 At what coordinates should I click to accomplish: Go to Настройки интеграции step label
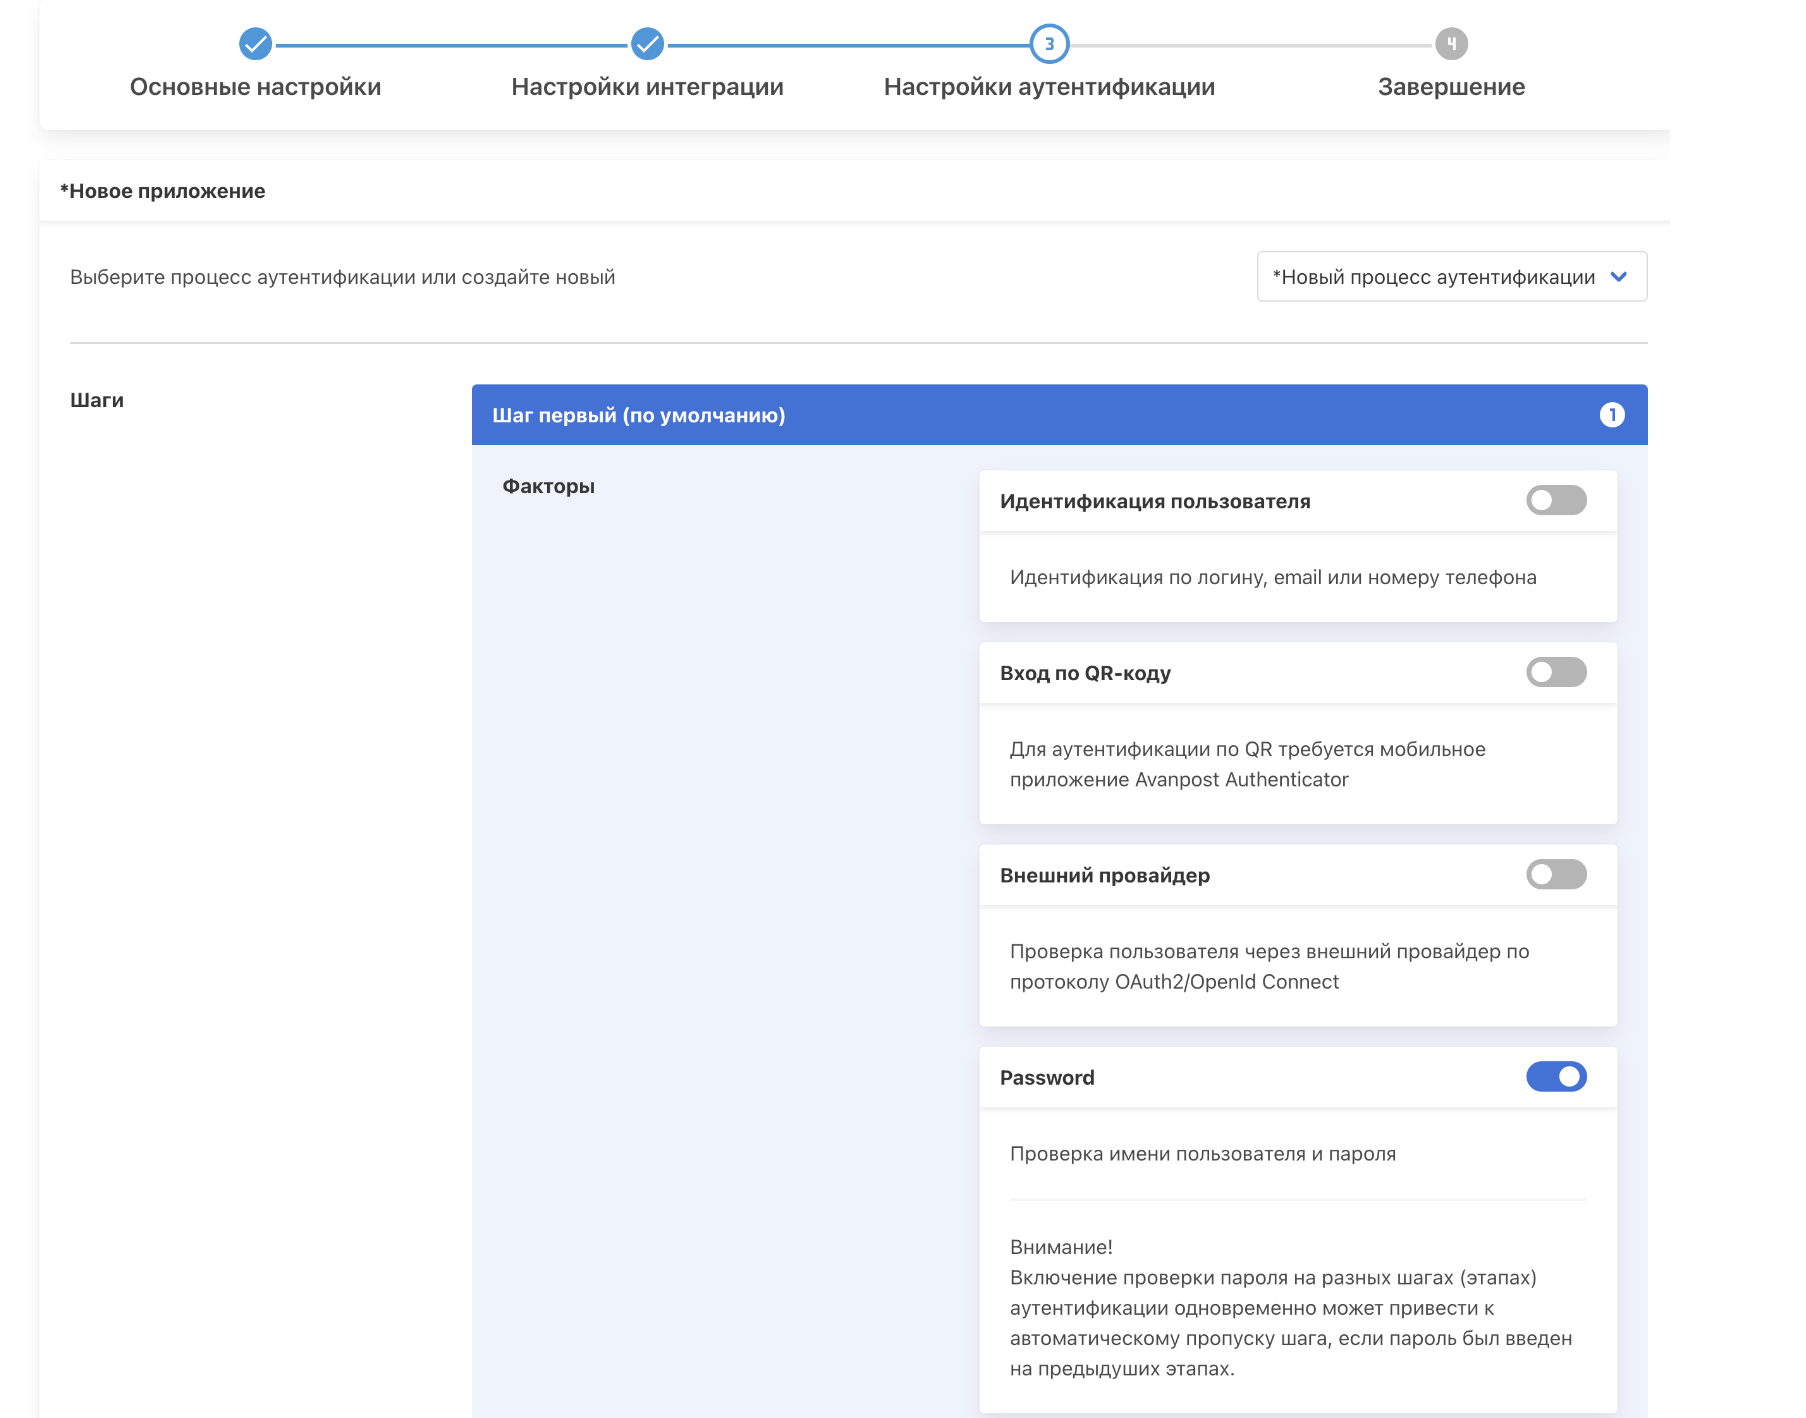pyautogui.click(x=647, y=87)
